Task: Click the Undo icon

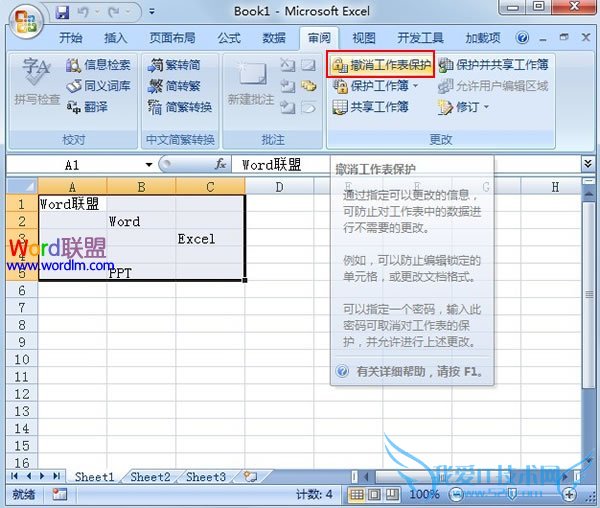Action: pyautogui.click(x=83, y=12)
